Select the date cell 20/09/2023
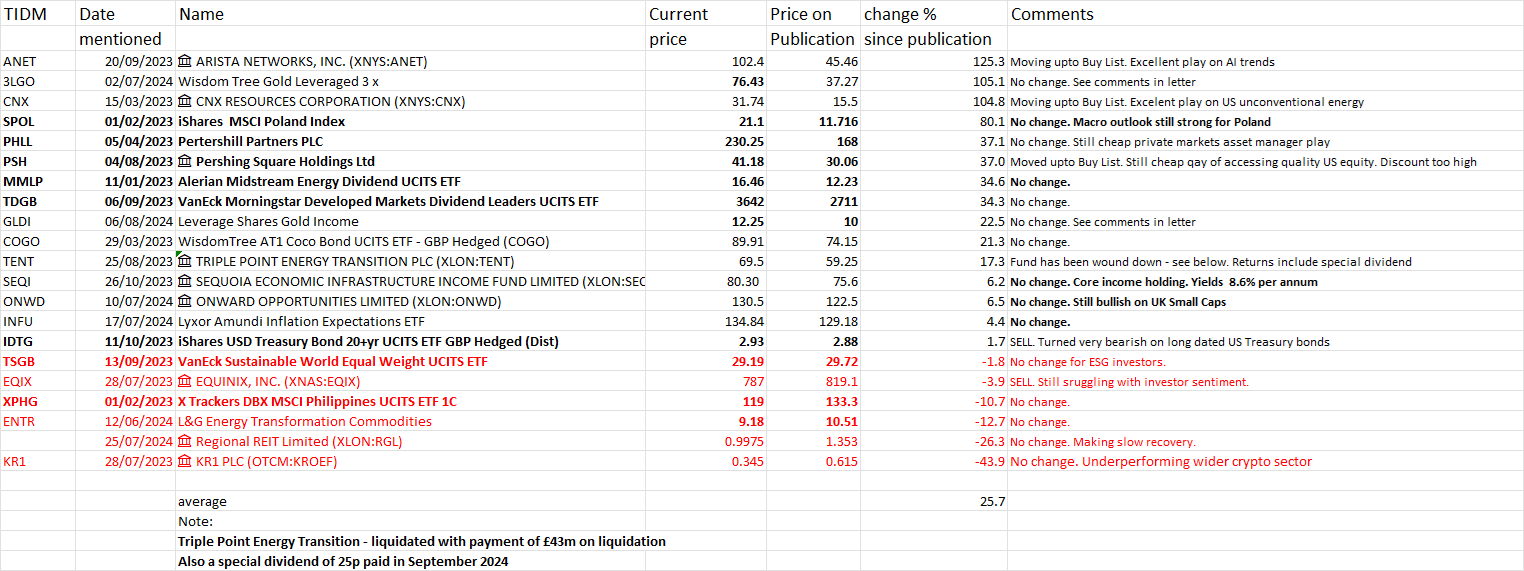 coord(126,62)
